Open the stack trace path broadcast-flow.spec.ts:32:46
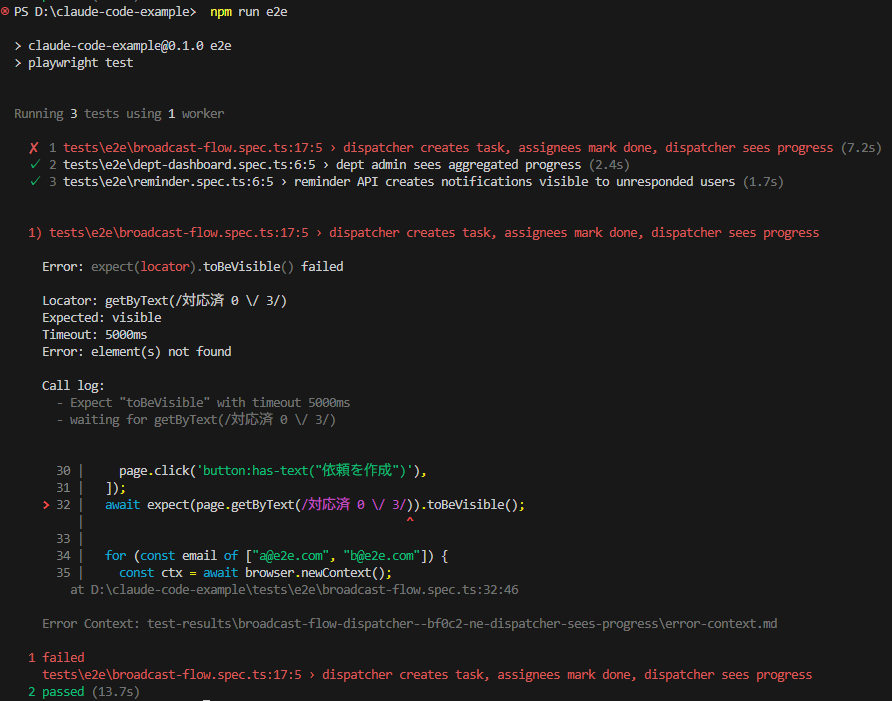Viewport: 892px width, 701px height. 305,590
